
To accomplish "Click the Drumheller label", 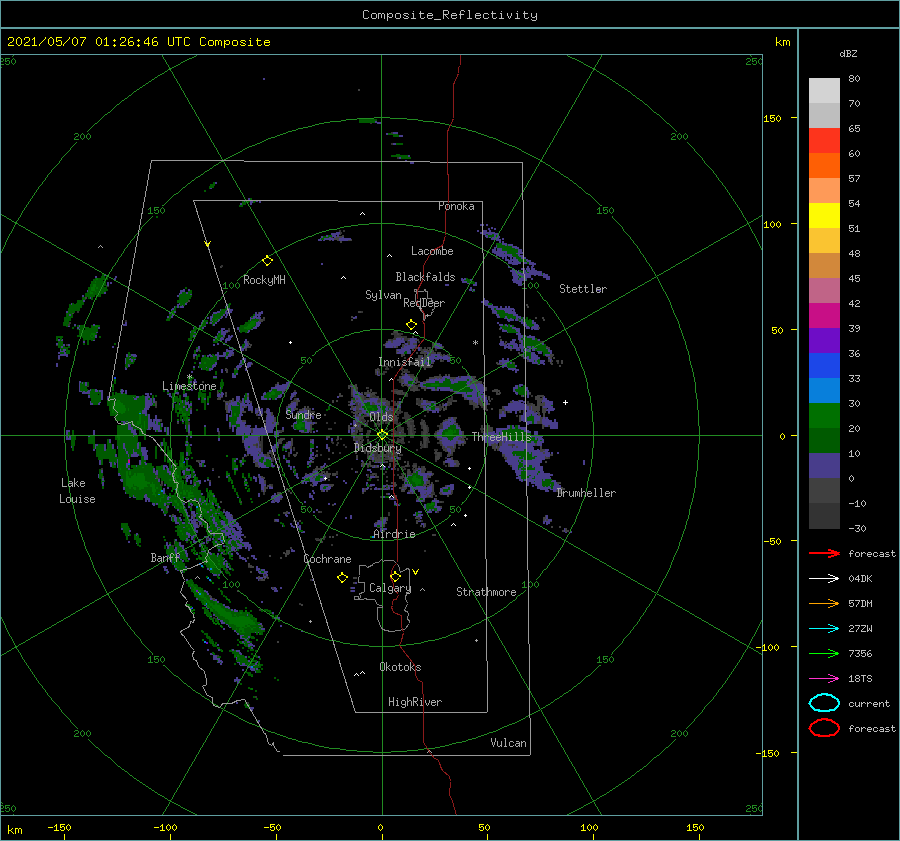I will (586, 493).
